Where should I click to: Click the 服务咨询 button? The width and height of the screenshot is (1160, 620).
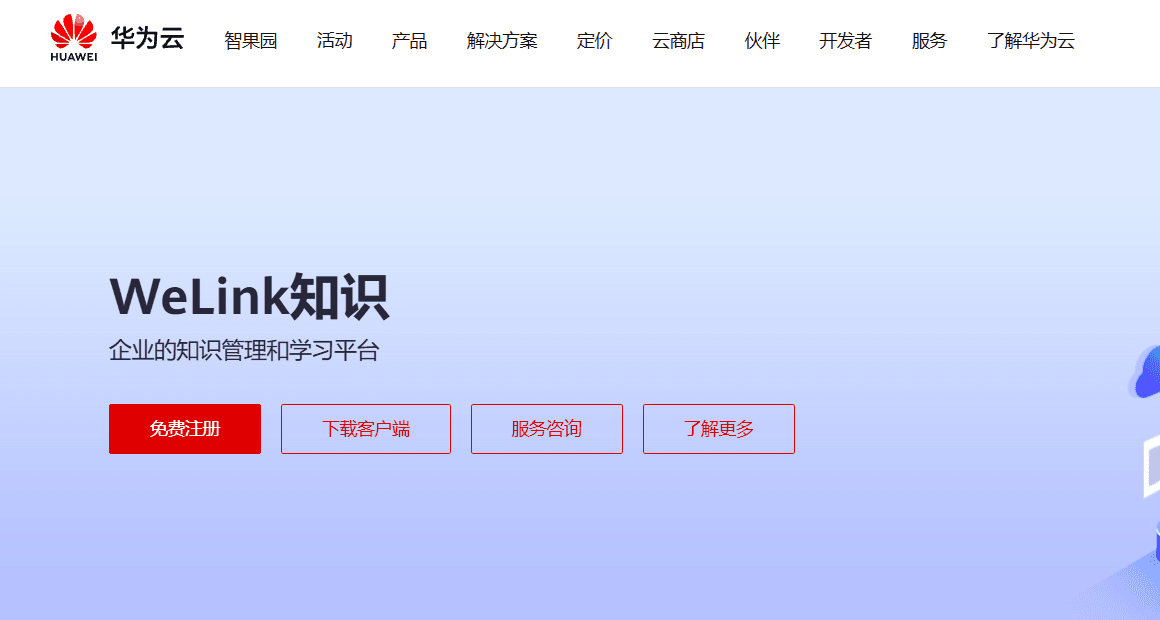pos(547,429)
